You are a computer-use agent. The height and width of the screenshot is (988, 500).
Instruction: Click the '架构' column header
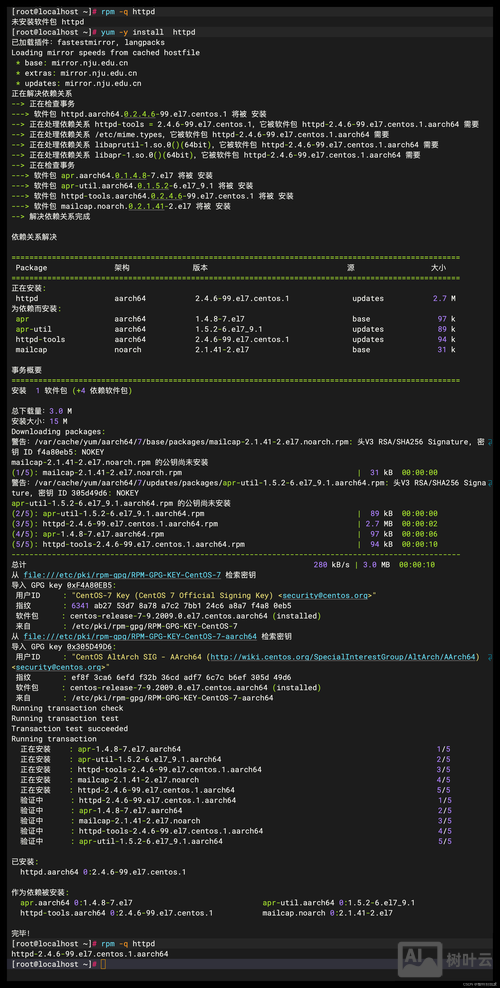tap(122, 267)
